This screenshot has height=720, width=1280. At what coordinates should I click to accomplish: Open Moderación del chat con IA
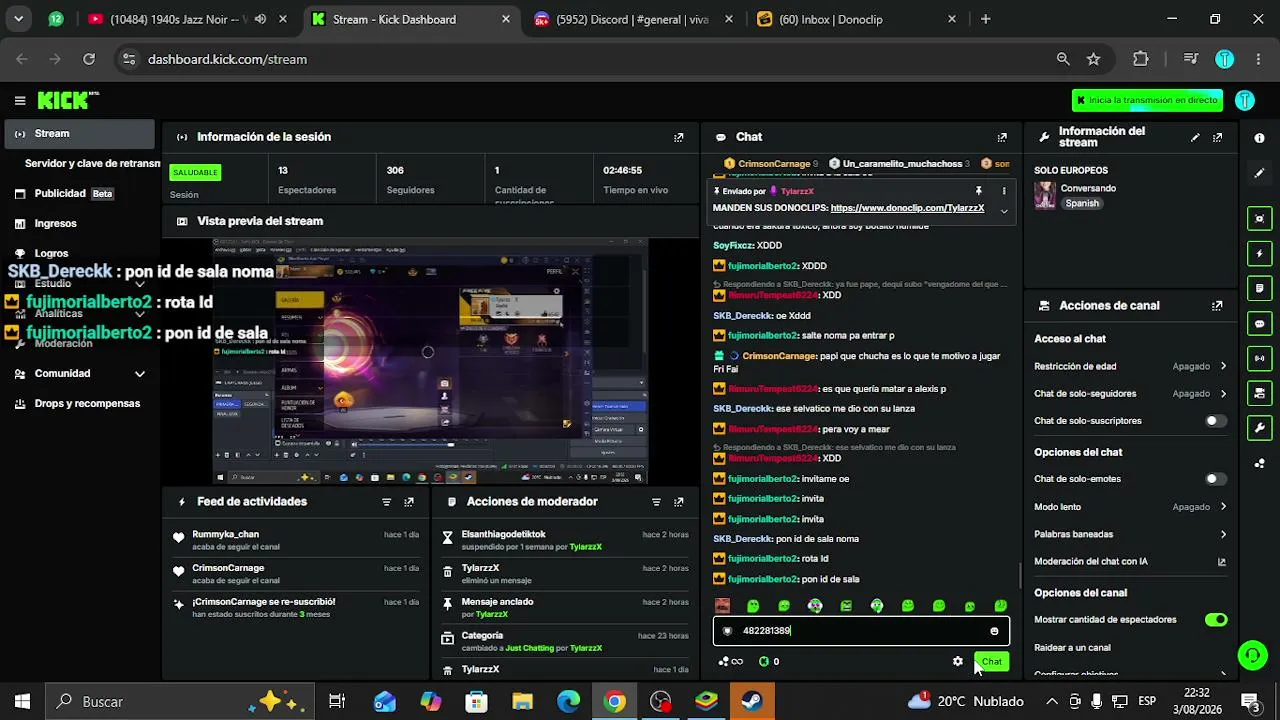coord(1130,562)
